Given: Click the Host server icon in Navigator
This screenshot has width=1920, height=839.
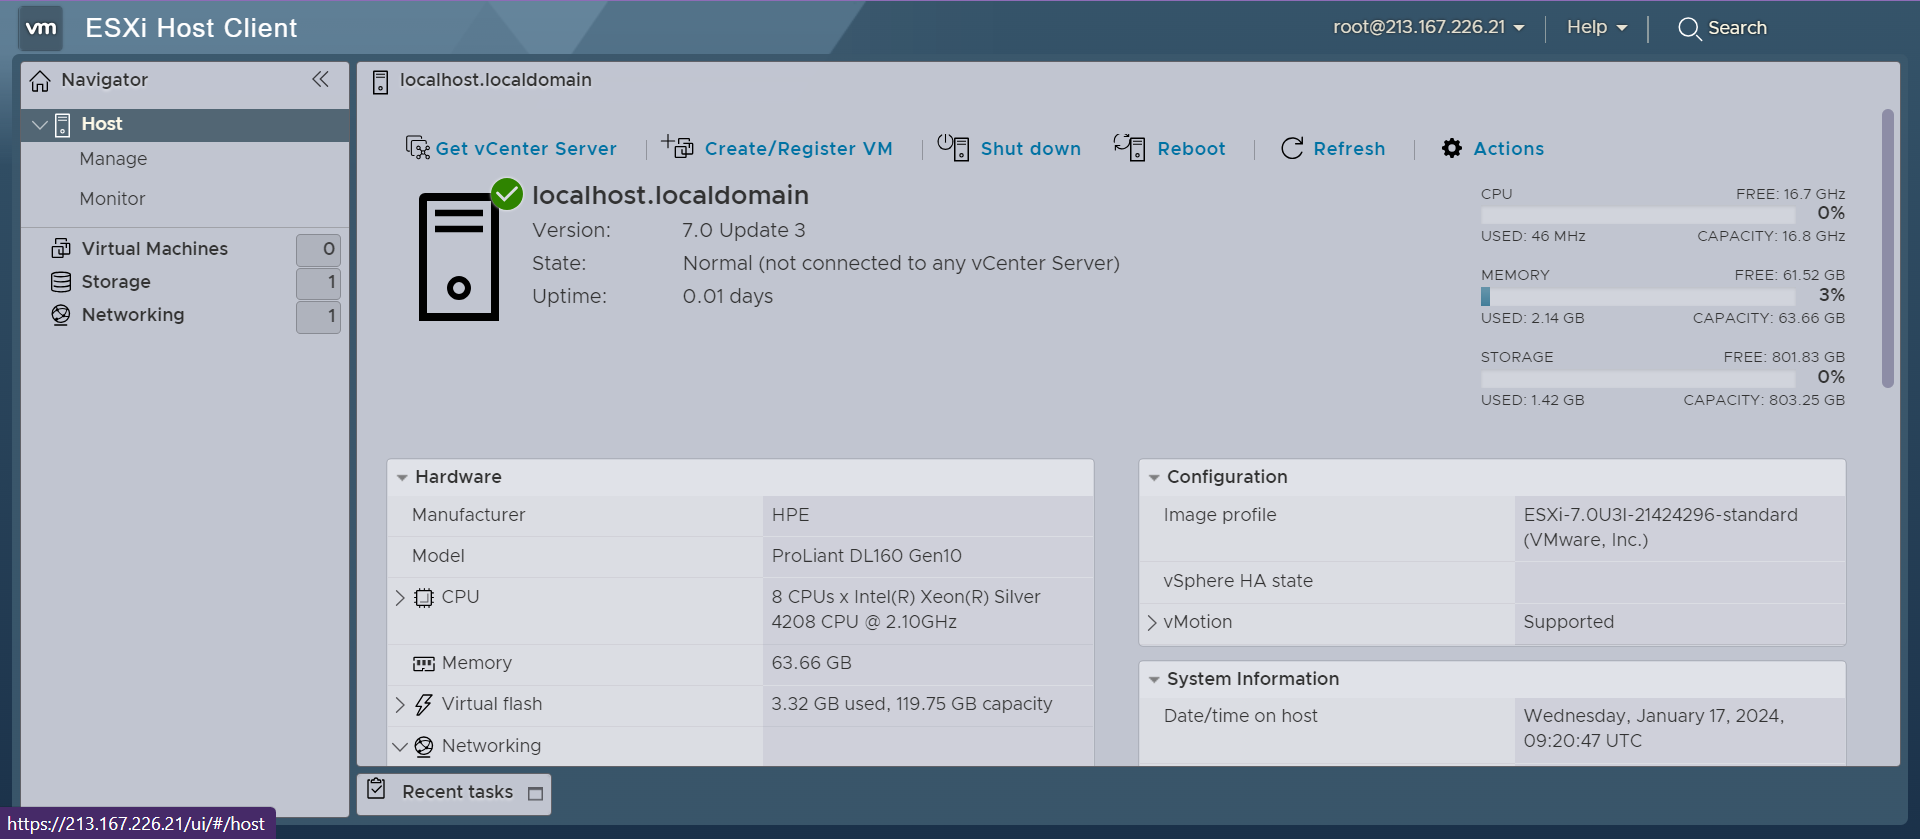Looking at the screenshot, I should click(x=62, y=124).
